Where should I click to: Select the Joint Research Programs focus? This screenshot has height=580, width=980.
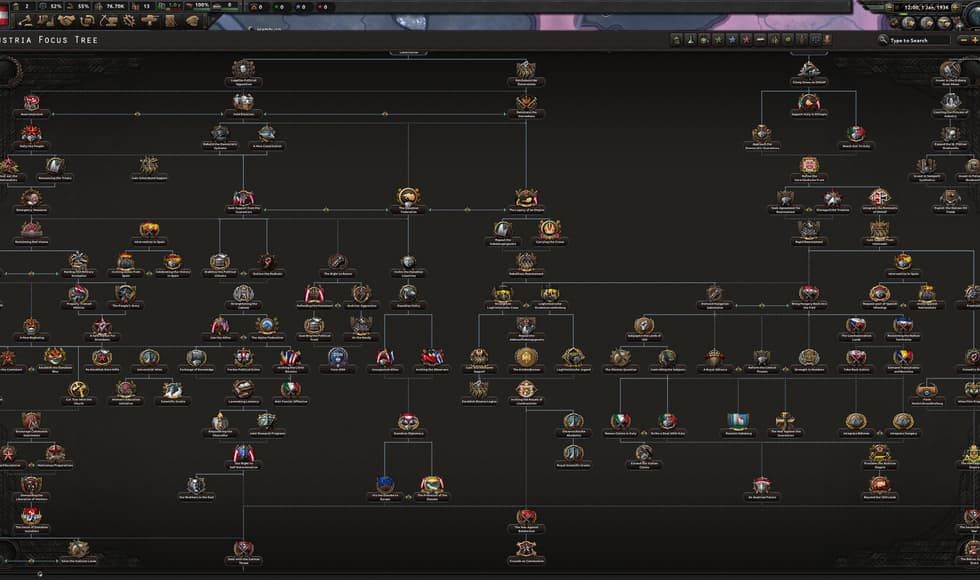coord(267,424)
